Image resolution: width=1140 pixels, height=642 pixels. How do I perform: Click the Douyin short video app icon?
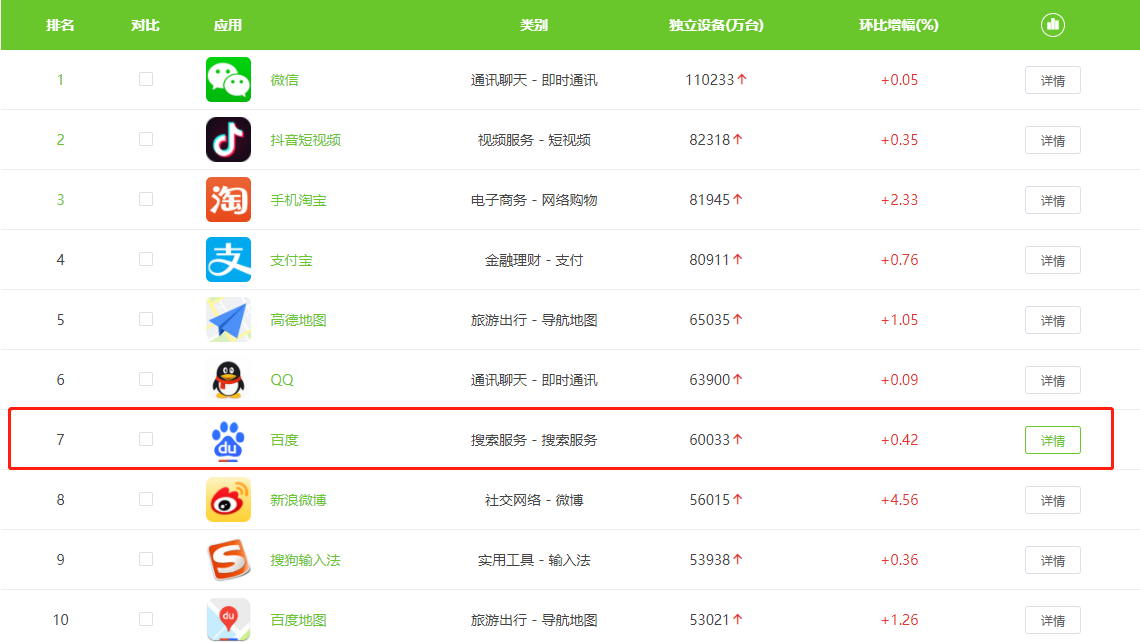[228, 140]
